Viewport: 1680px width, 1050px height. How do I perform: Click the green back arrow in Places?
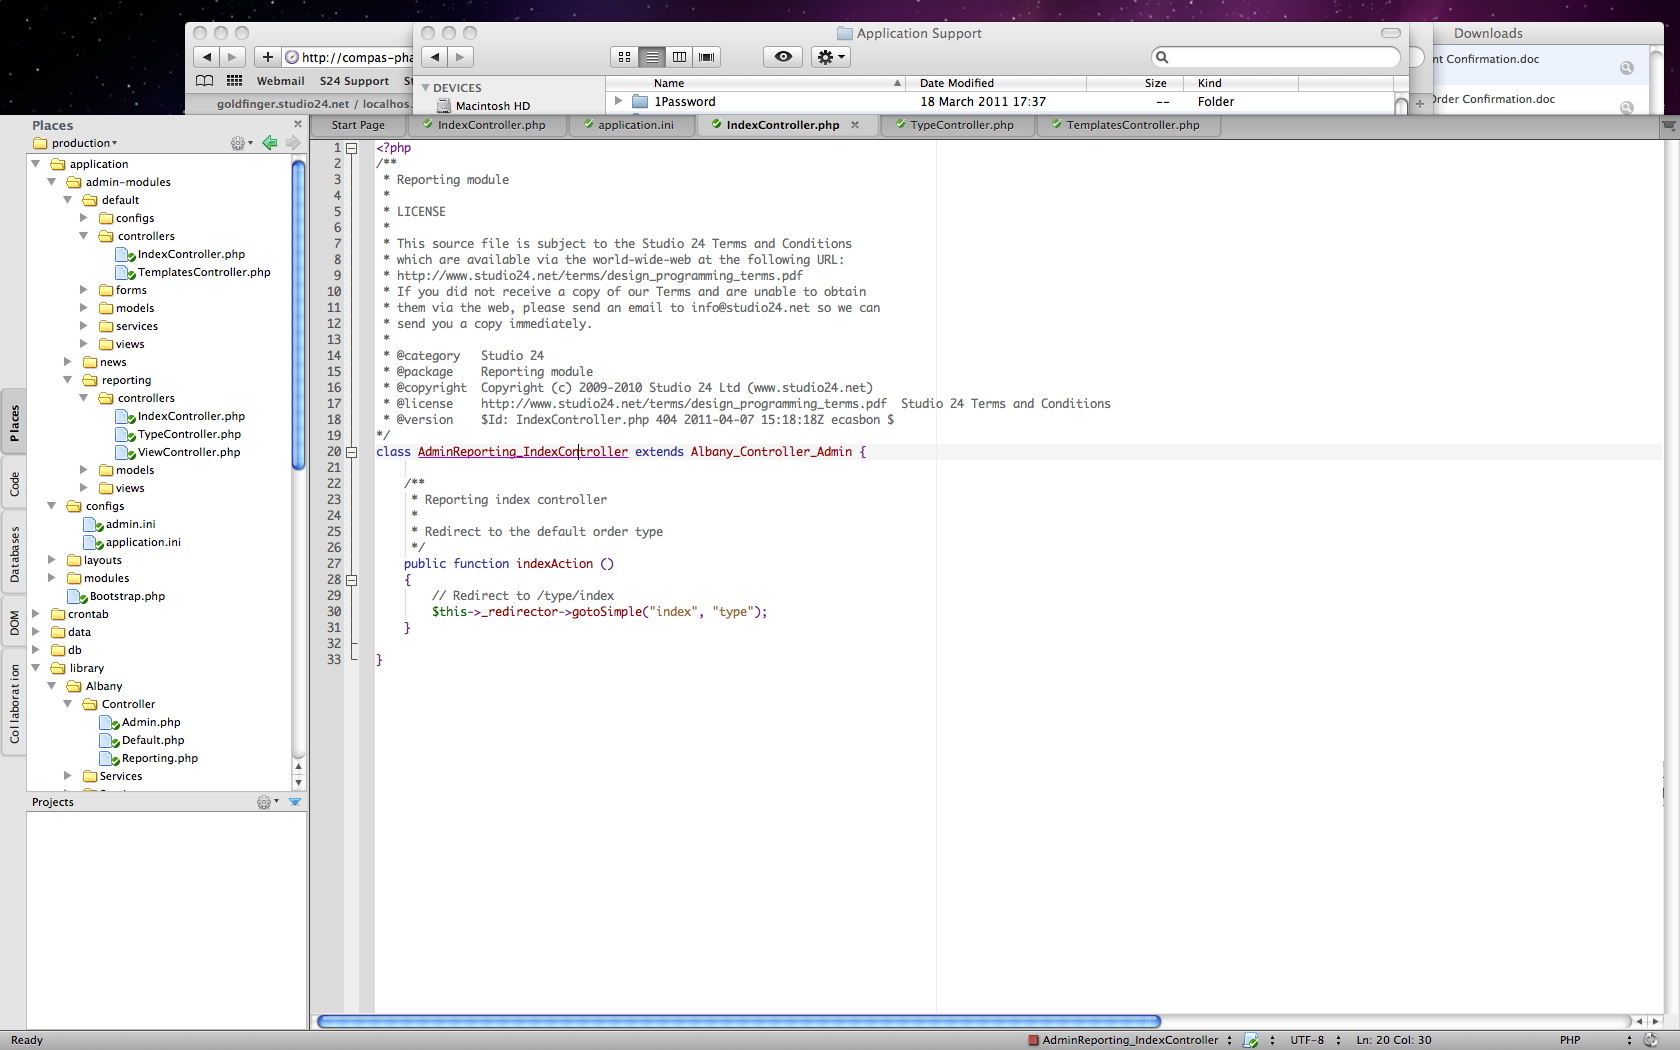point(269,143)
